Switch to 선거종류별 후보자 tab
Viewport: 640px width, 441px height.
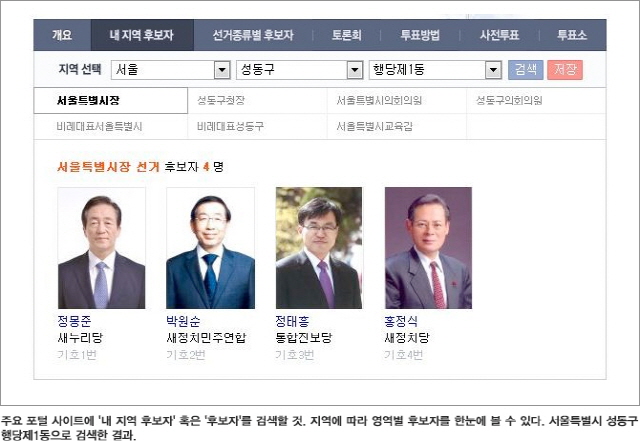(253, 35)
